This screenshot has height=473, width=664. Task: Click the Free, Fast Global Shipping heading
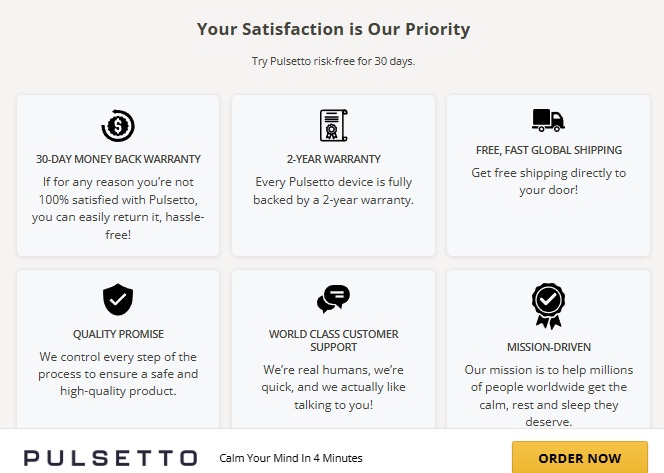[x=548, y=150]
